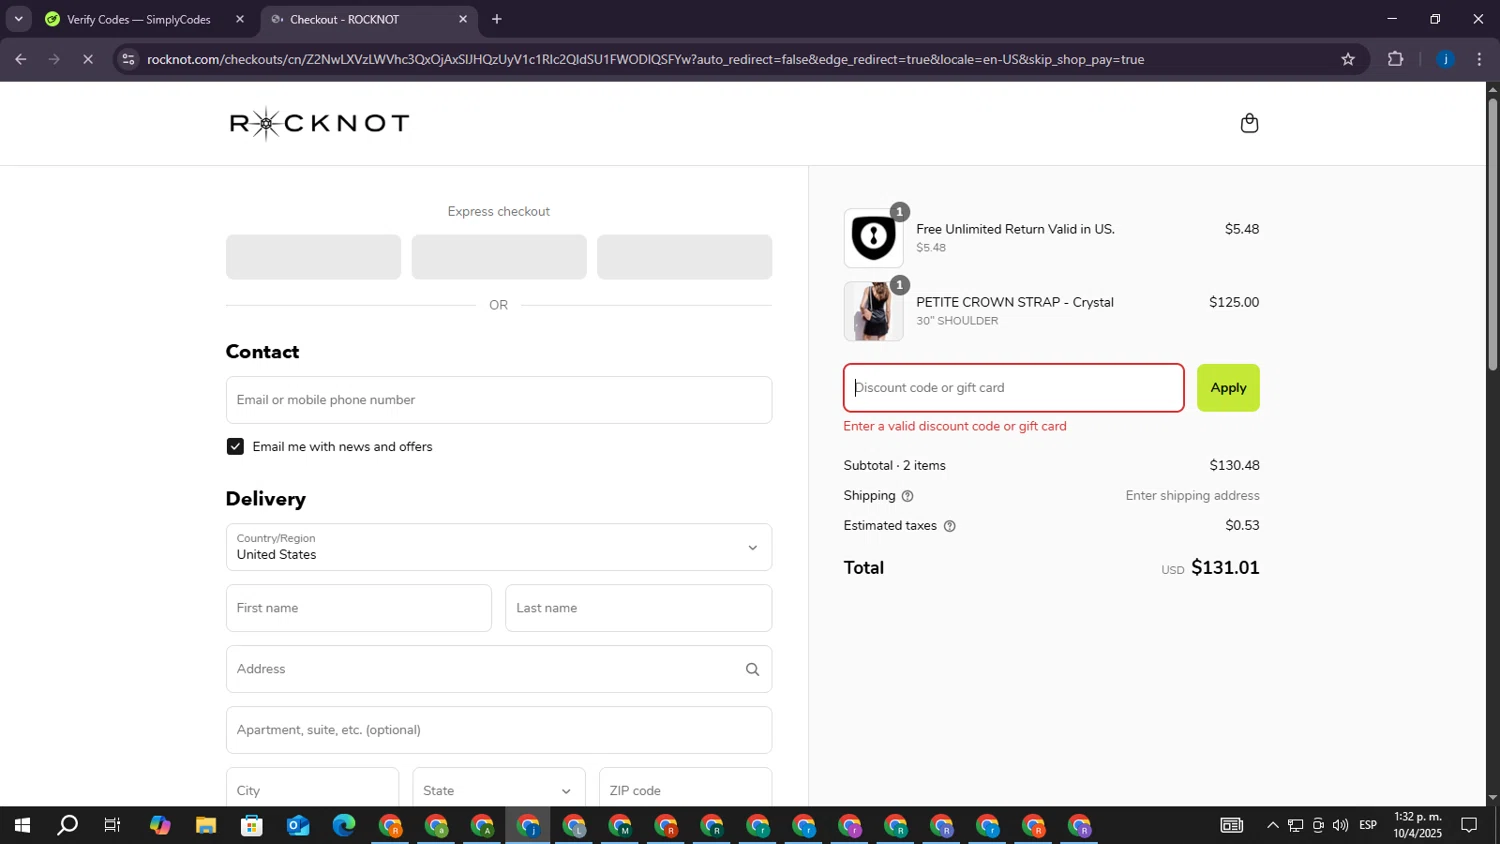
Task: Expand the Country/Region dropdown
Action: (499, 547)
